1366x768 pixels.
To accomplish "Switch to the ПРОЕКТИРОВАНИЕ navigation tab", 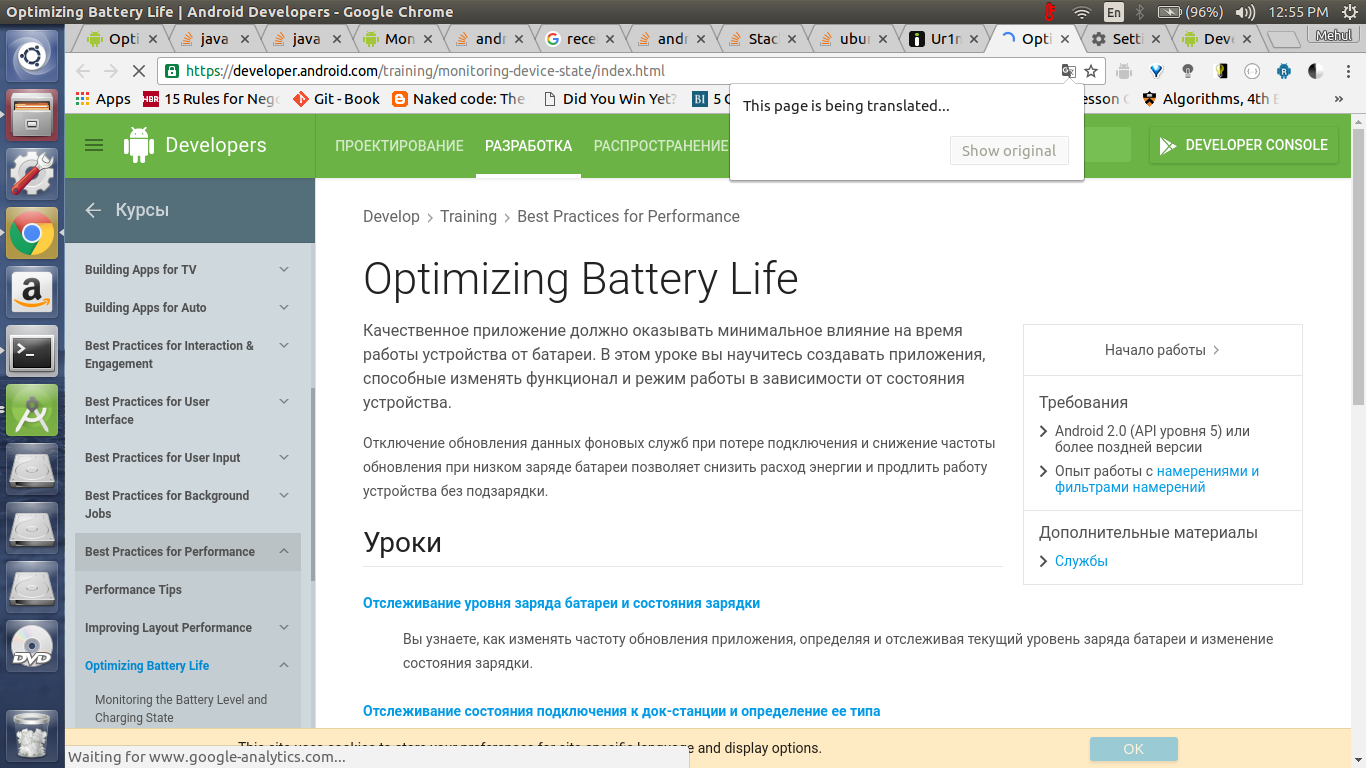I will tap(399, 146).
